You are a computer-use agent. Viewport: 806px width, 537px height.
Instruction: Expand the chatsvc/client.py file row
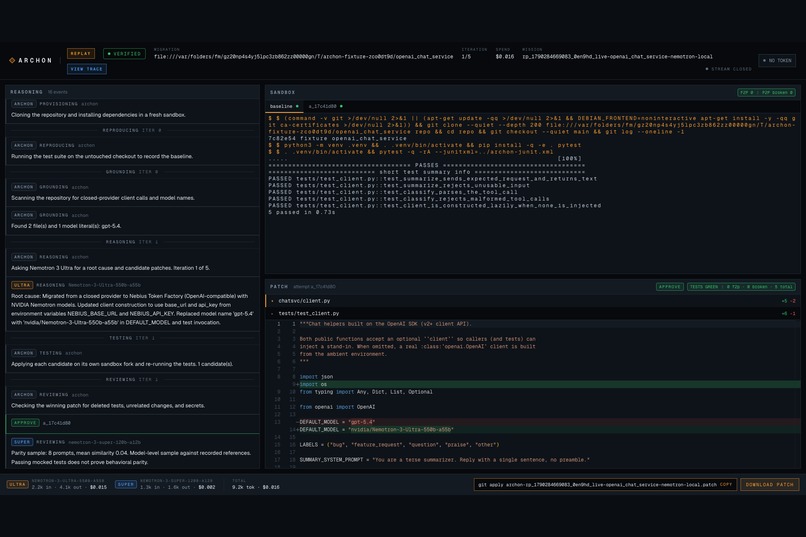click(533, 301)
